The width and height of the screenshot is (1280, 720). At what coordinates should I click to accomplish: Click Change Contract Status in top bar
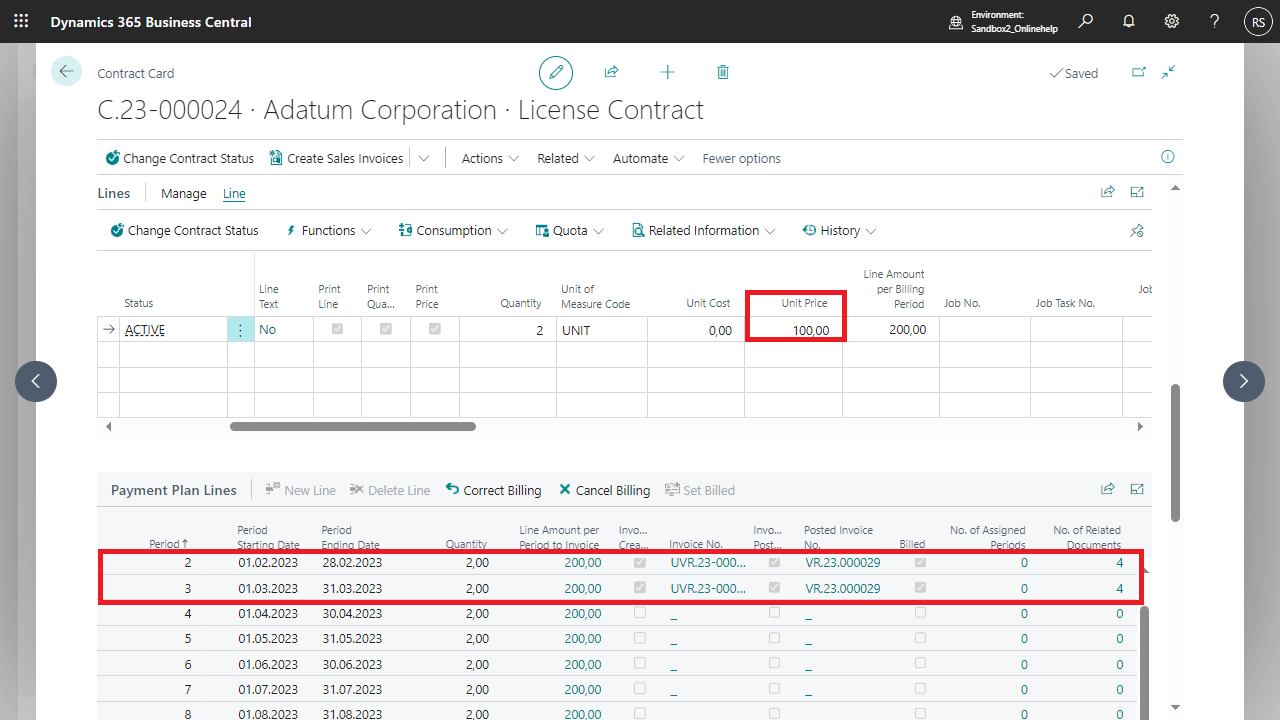pyautogui.click(x=180, y=158)
